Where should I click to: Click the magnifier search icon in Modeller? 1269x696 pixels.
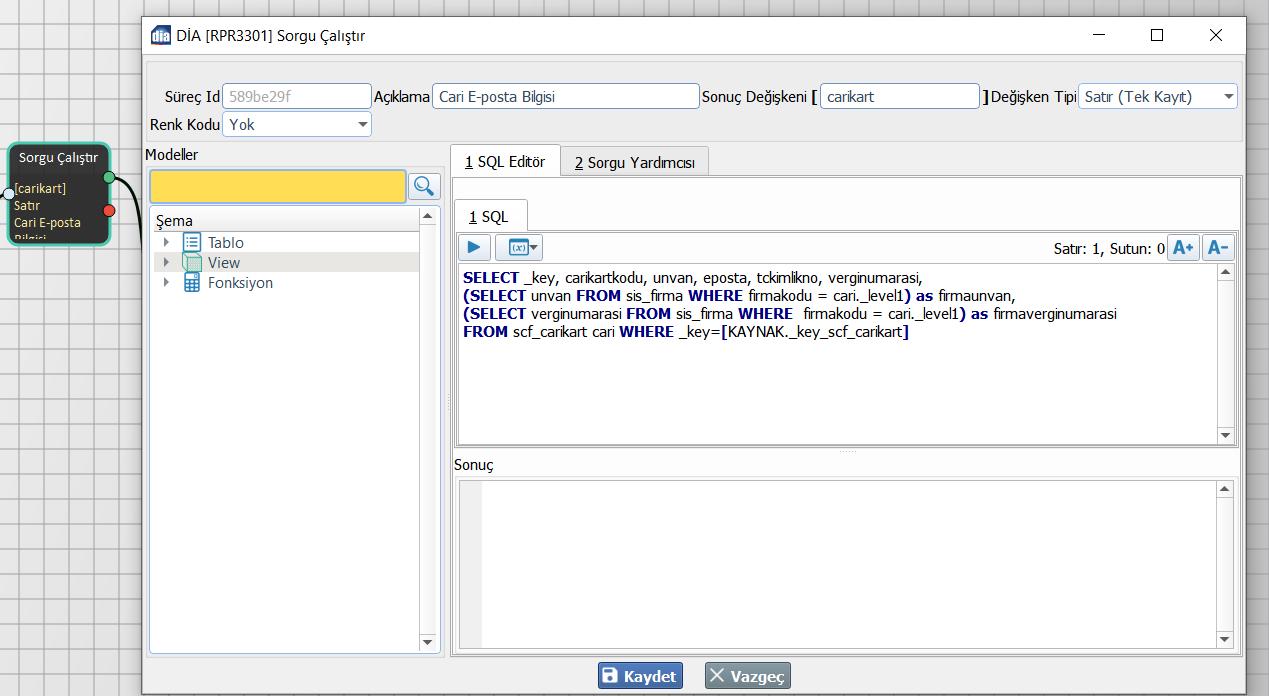point(424,186)
